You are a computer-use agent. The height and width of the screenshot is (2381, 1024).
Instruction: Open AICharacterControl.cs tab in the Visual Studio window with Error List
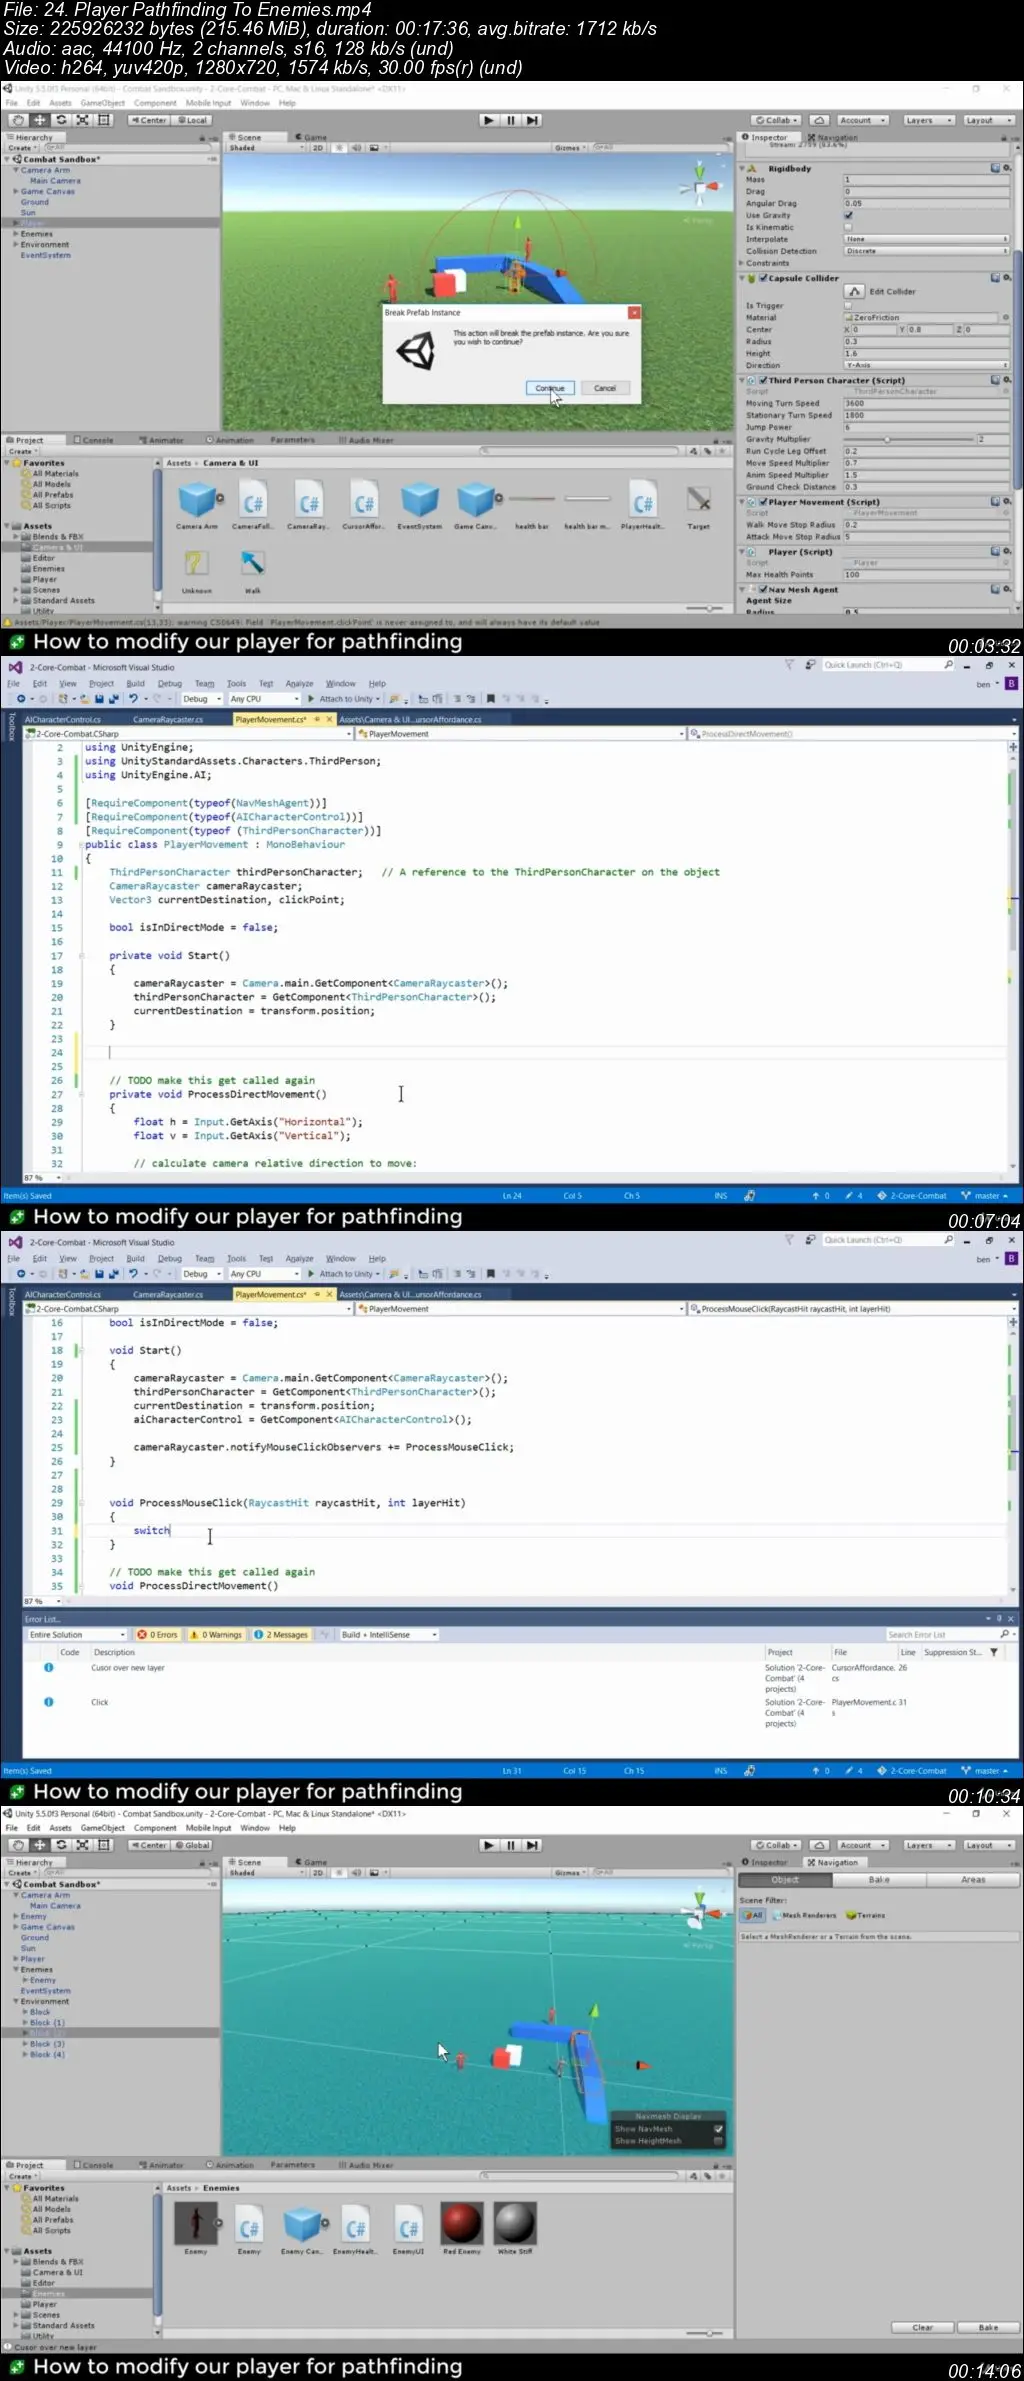63,1294
